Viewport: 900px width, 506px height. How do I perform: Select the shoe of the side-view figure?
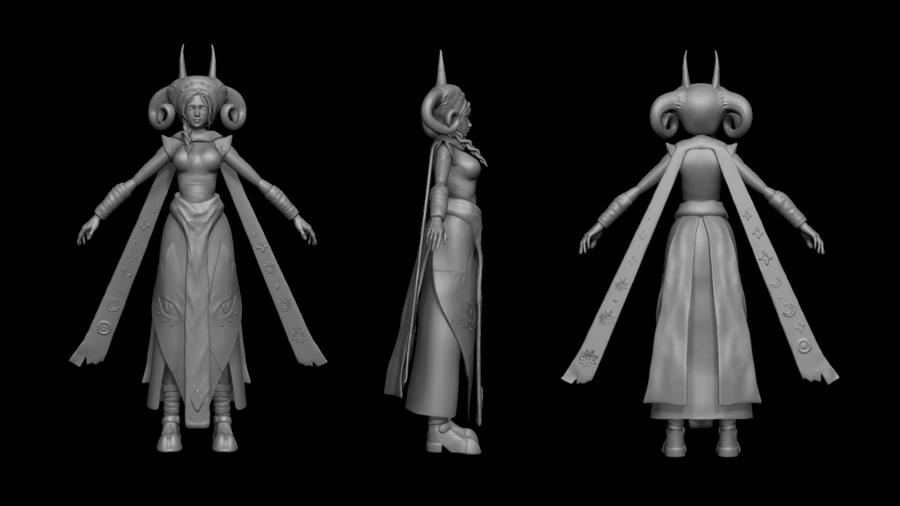453,437
